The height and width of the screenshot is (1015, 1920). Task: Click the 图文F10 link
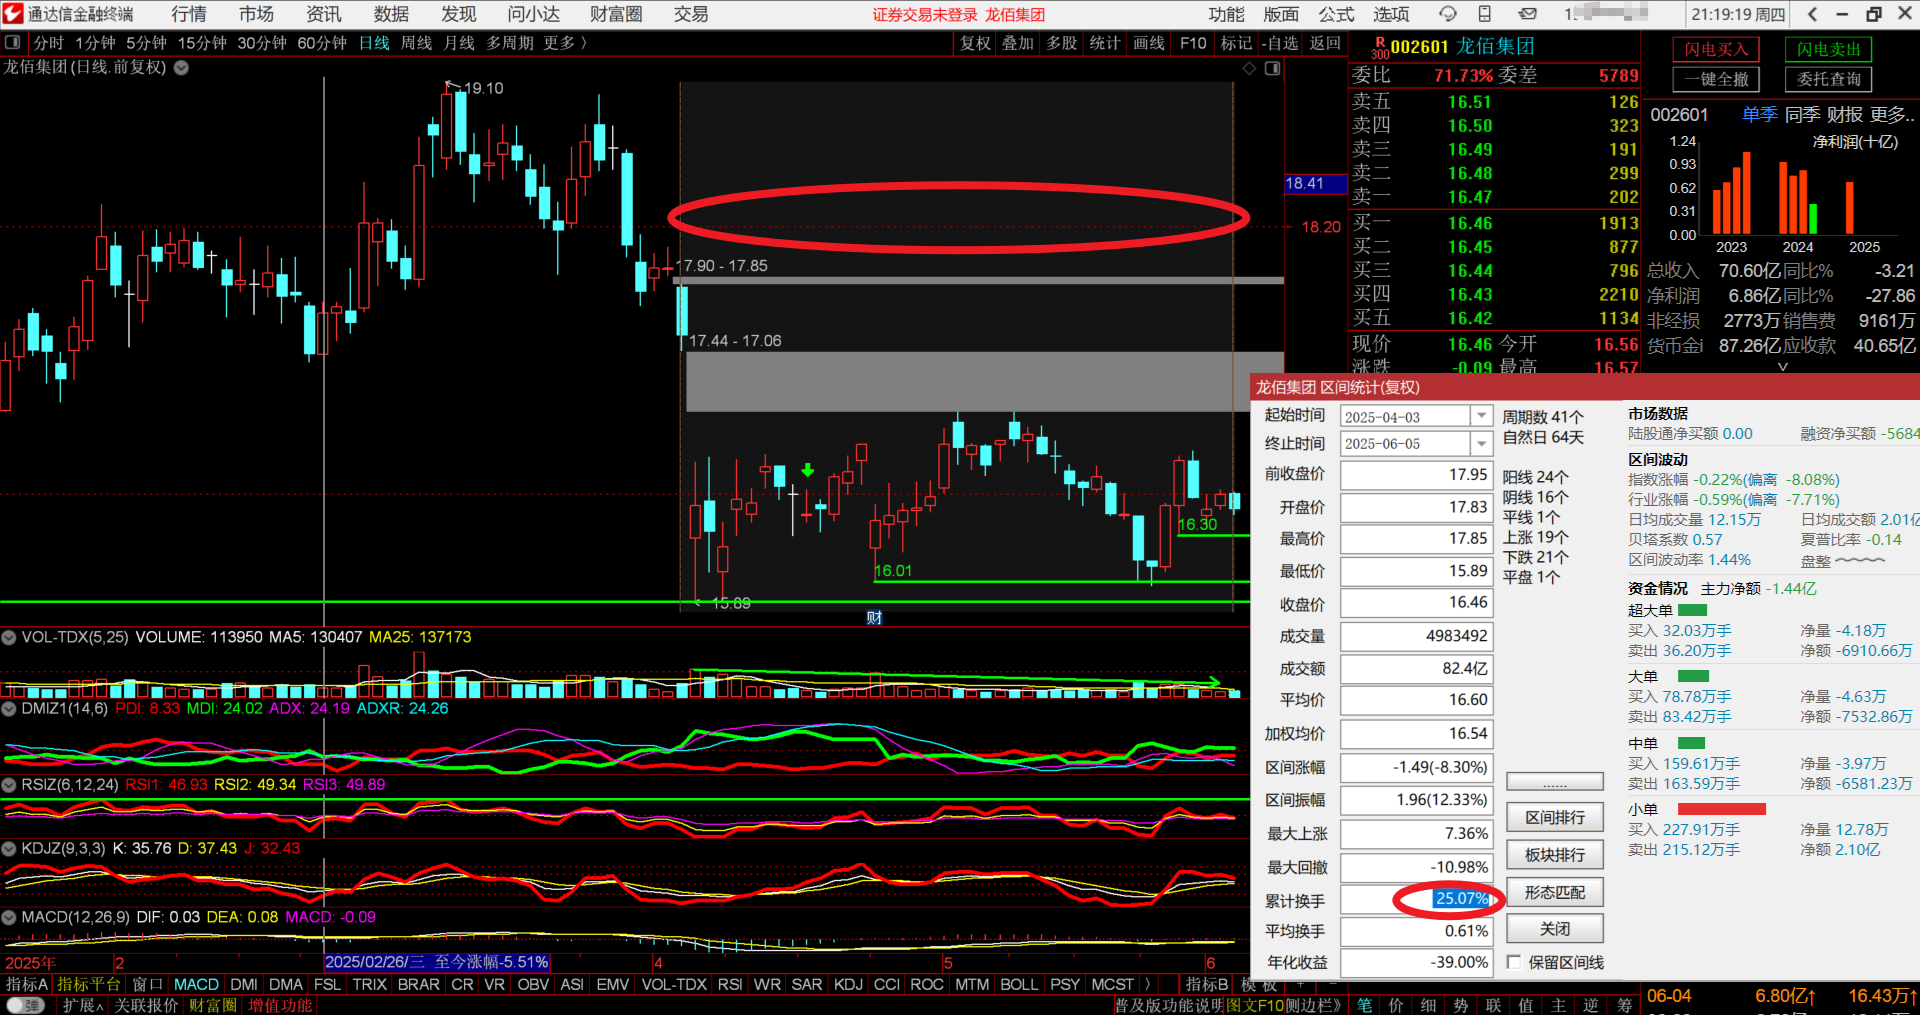point(1255,1005)
